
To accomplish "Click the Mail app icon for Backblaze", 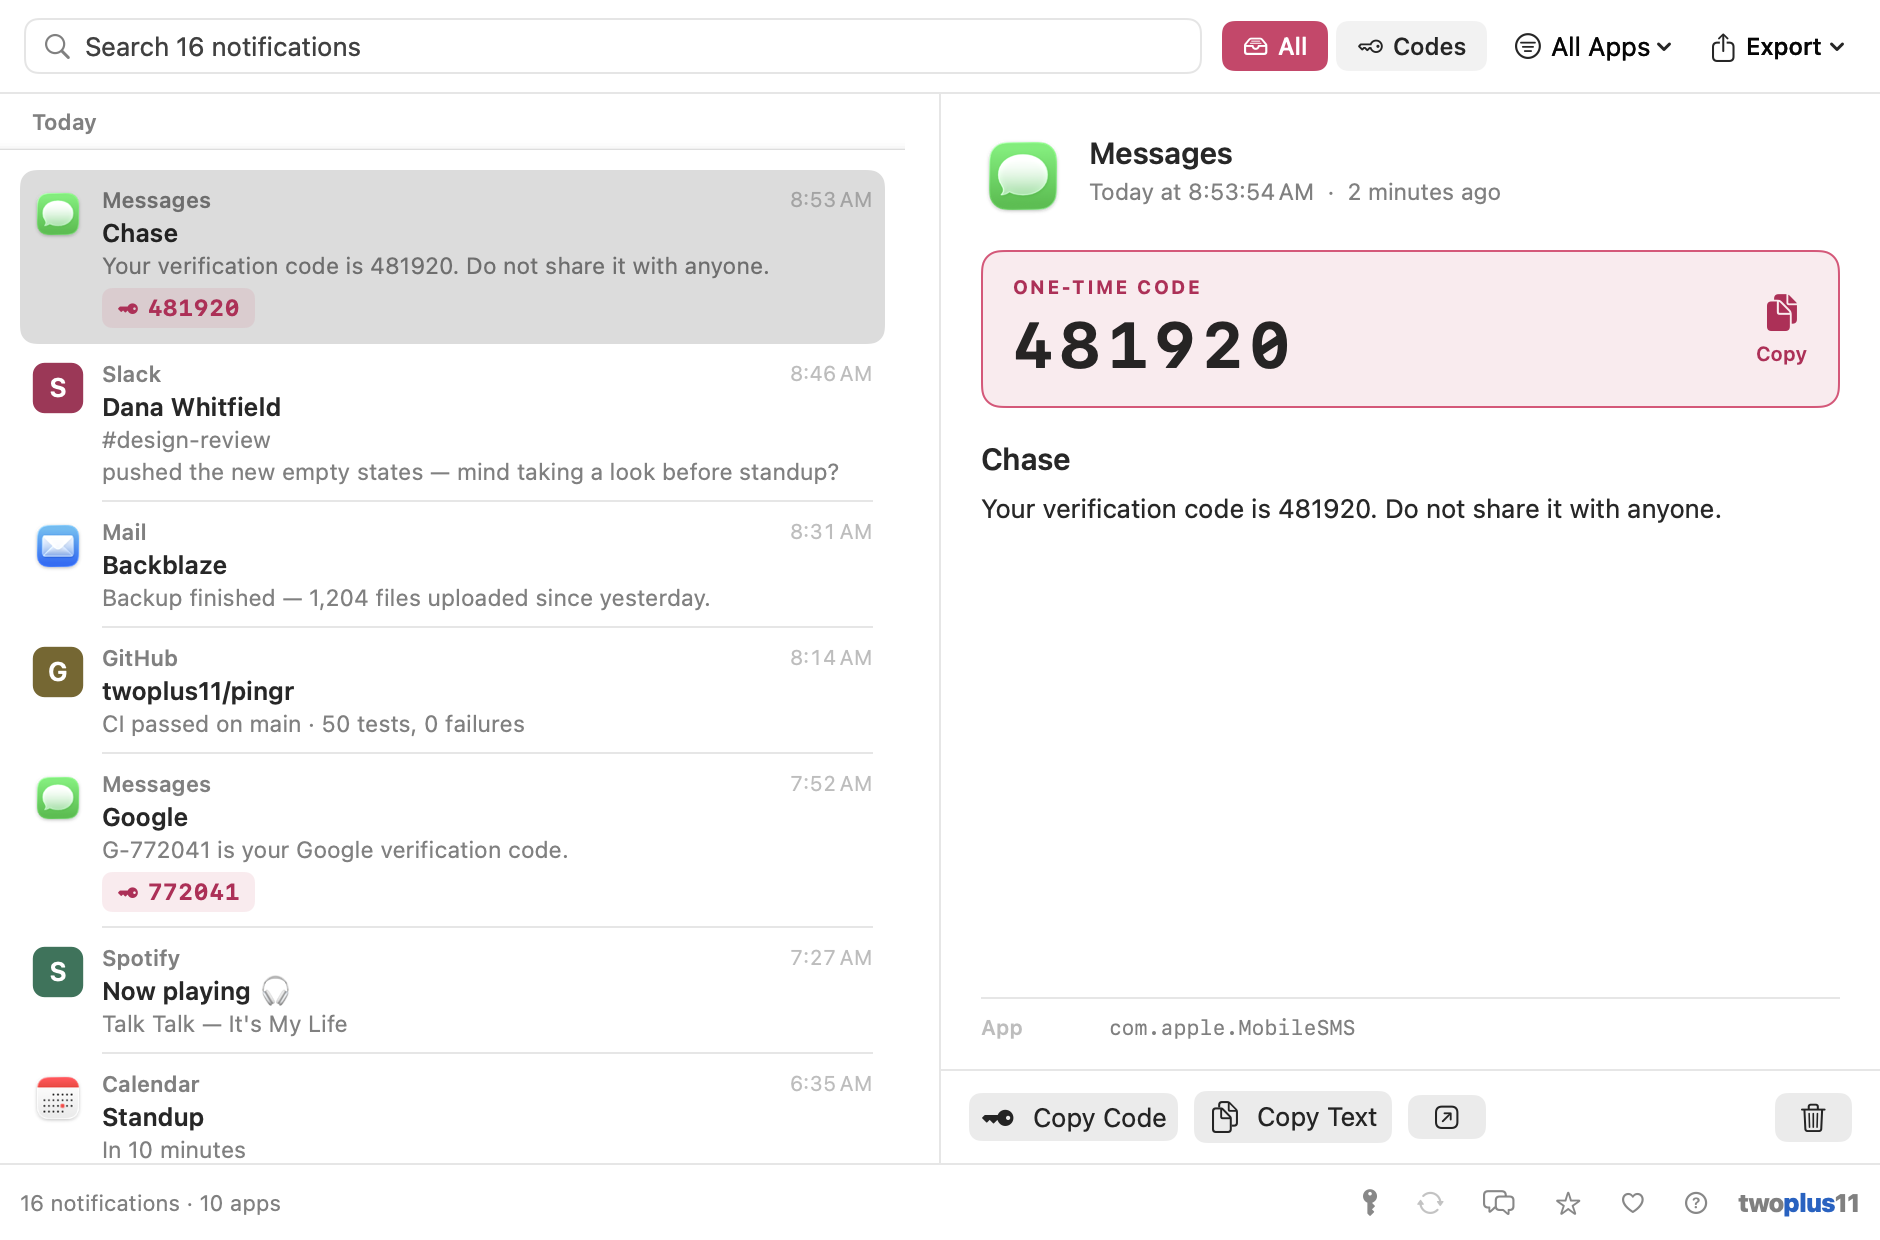I will (58, 546).
